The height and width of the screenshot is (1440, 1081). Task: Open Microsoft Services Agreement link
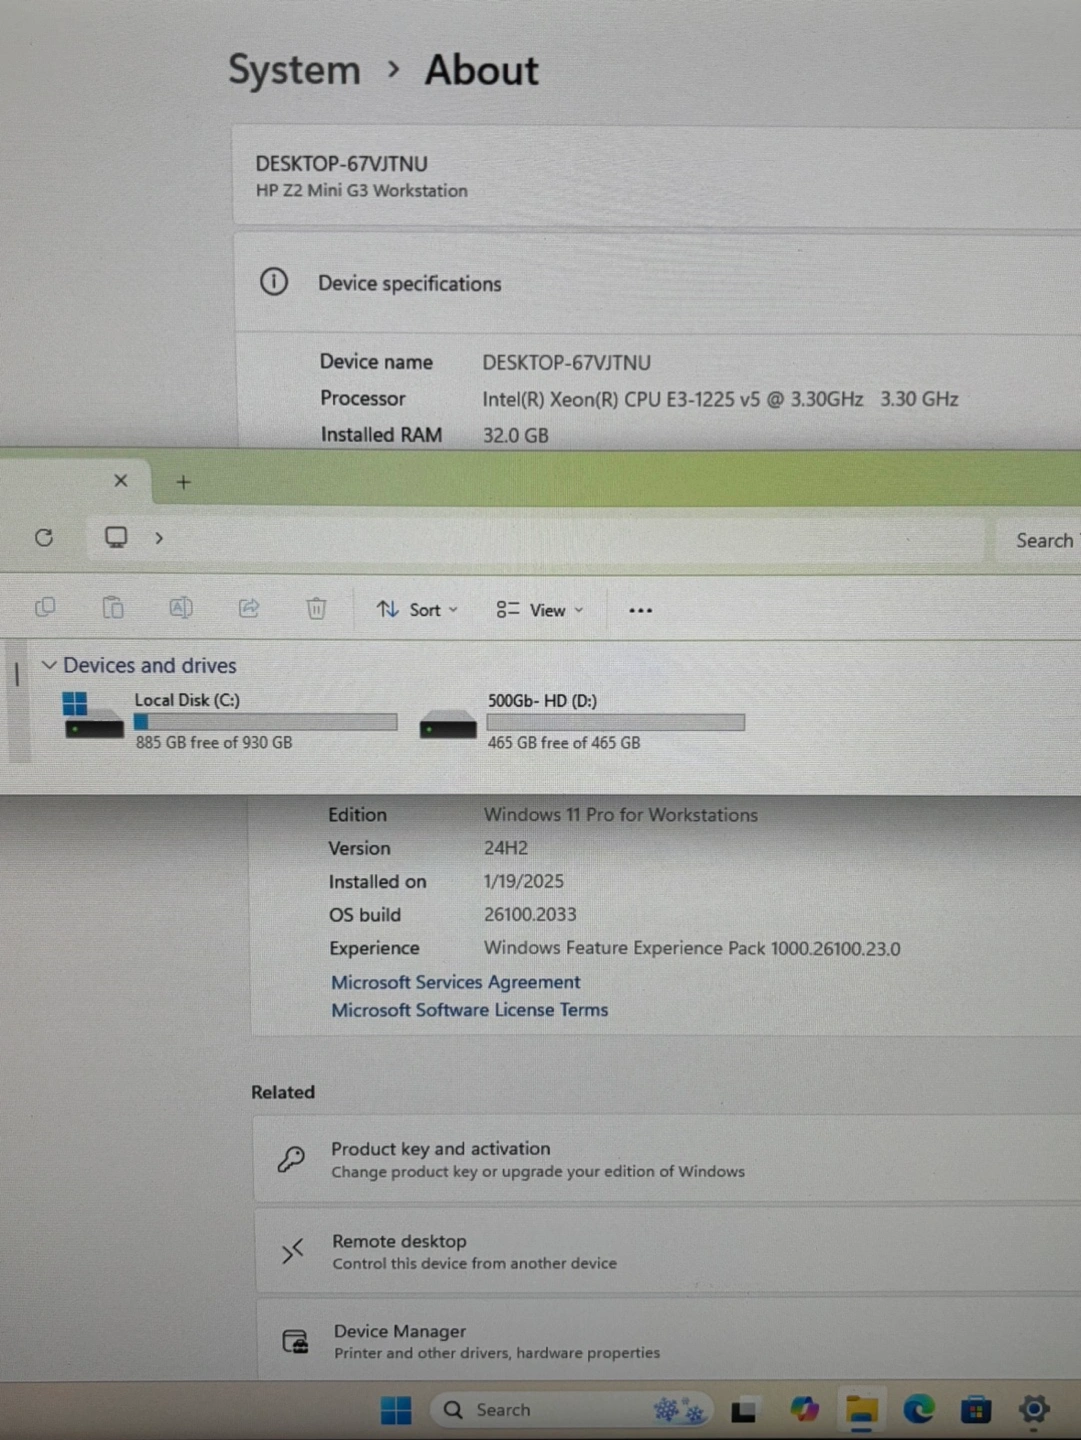(456, 982)
